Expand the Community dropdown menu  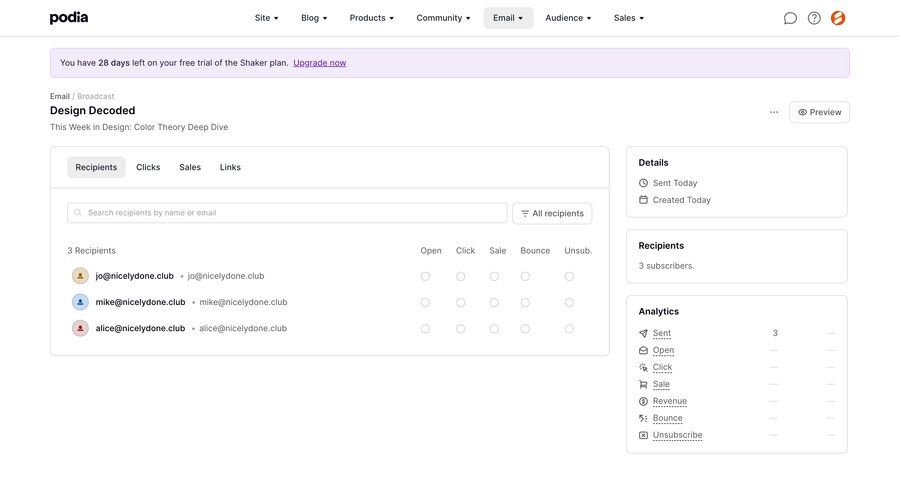[x=443, y=18]
